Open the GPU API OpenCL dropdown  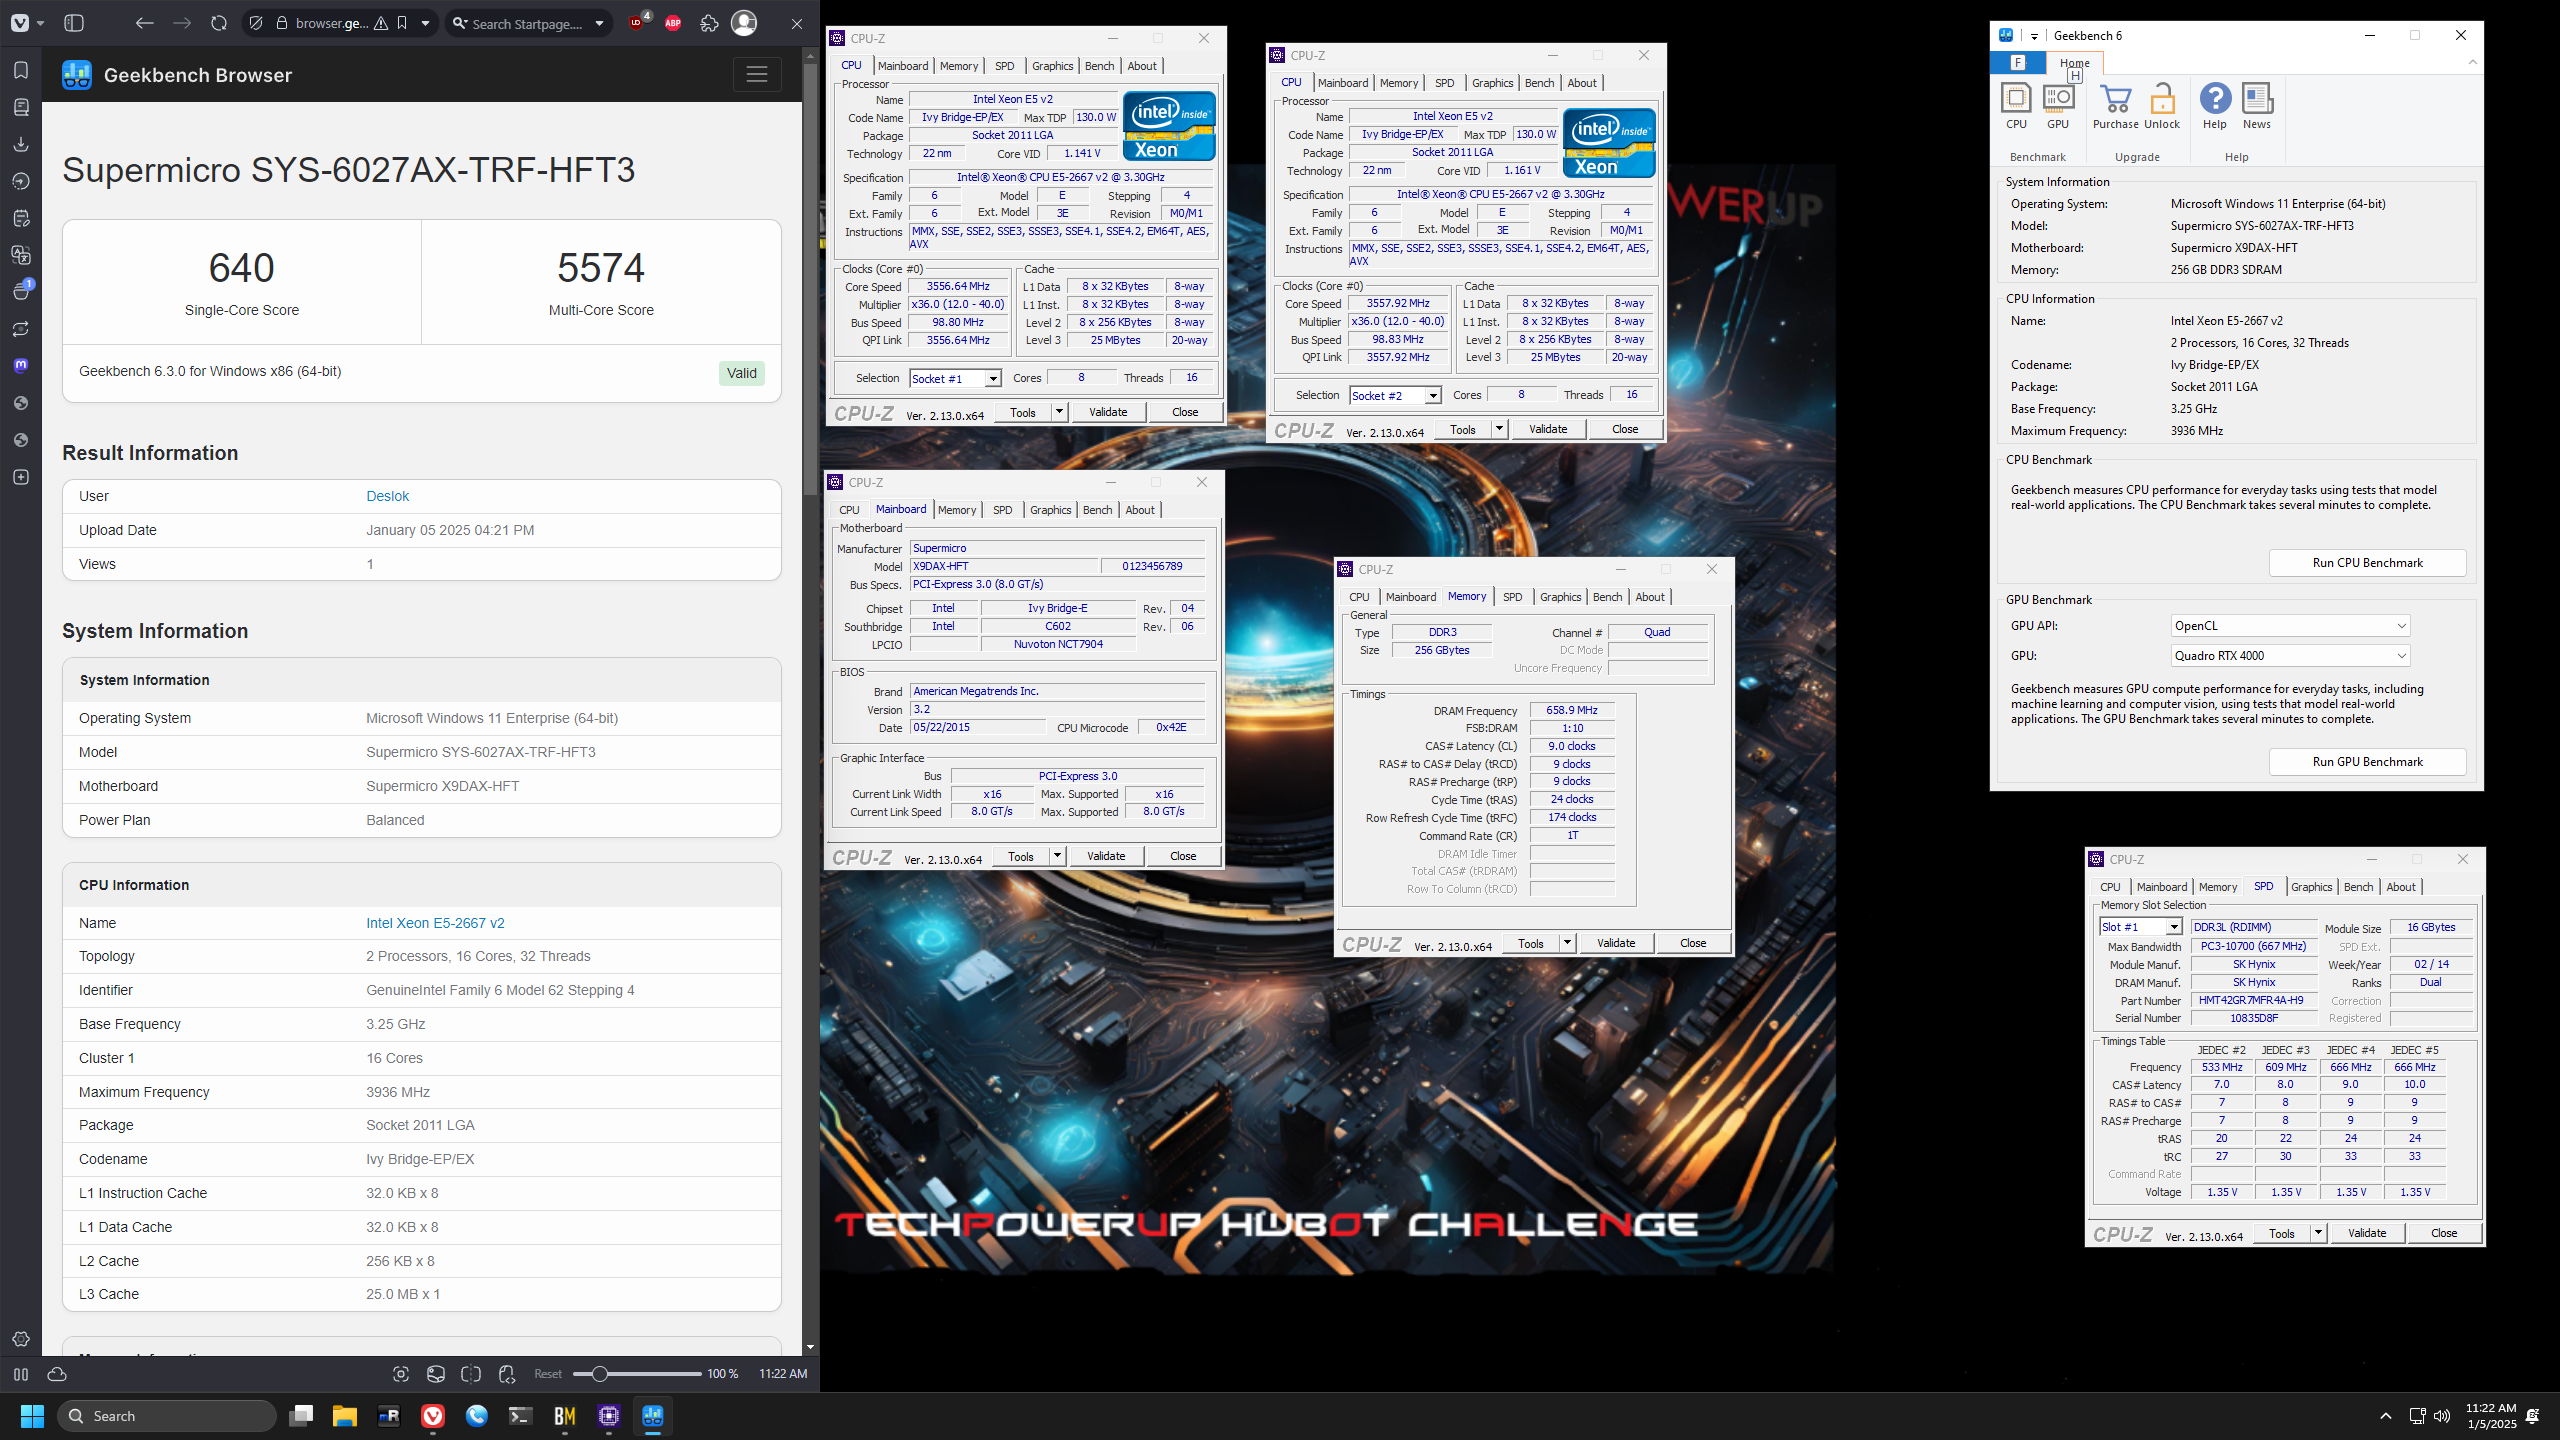point(2290,626)
